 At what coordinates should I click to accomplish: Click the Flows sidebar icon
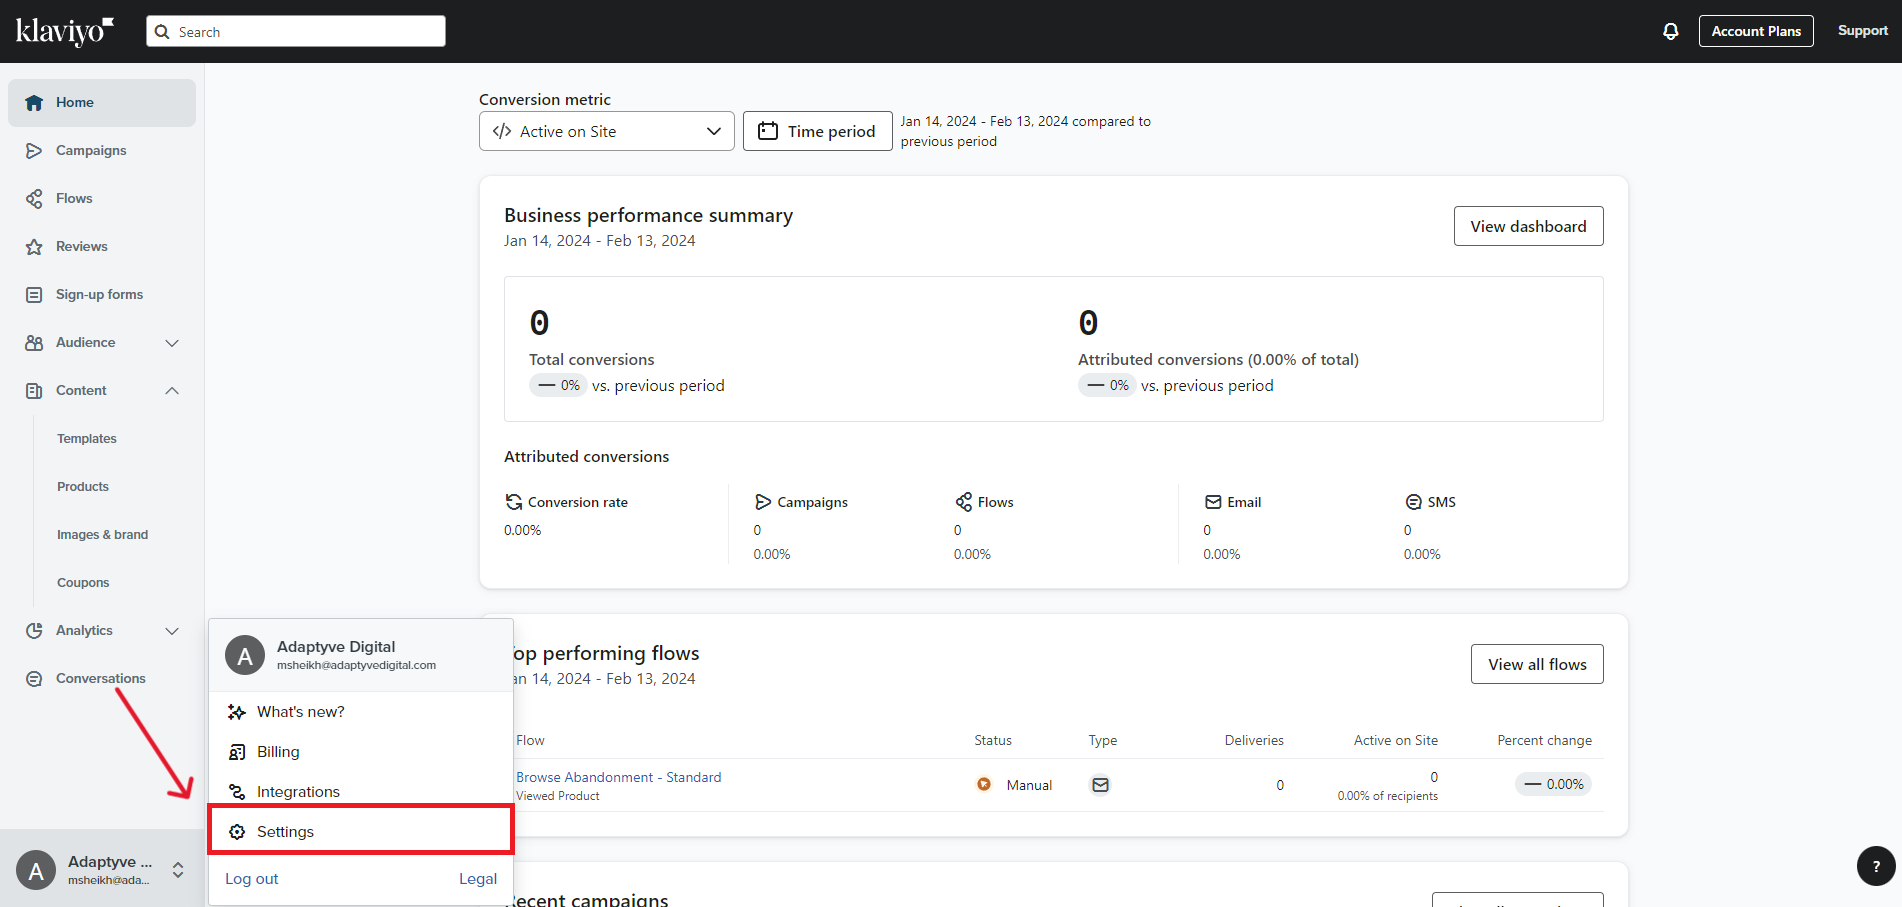[x=34, y=199]
